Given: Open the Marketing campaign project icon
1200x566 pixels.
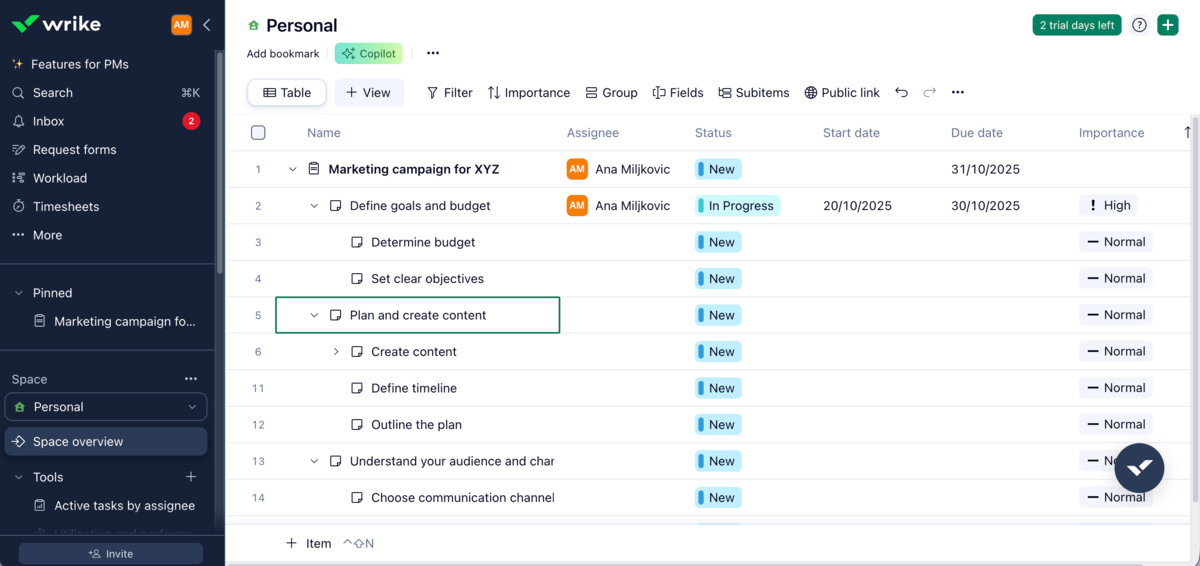Looking at the screenshot, I should click(x=314, y=169).
